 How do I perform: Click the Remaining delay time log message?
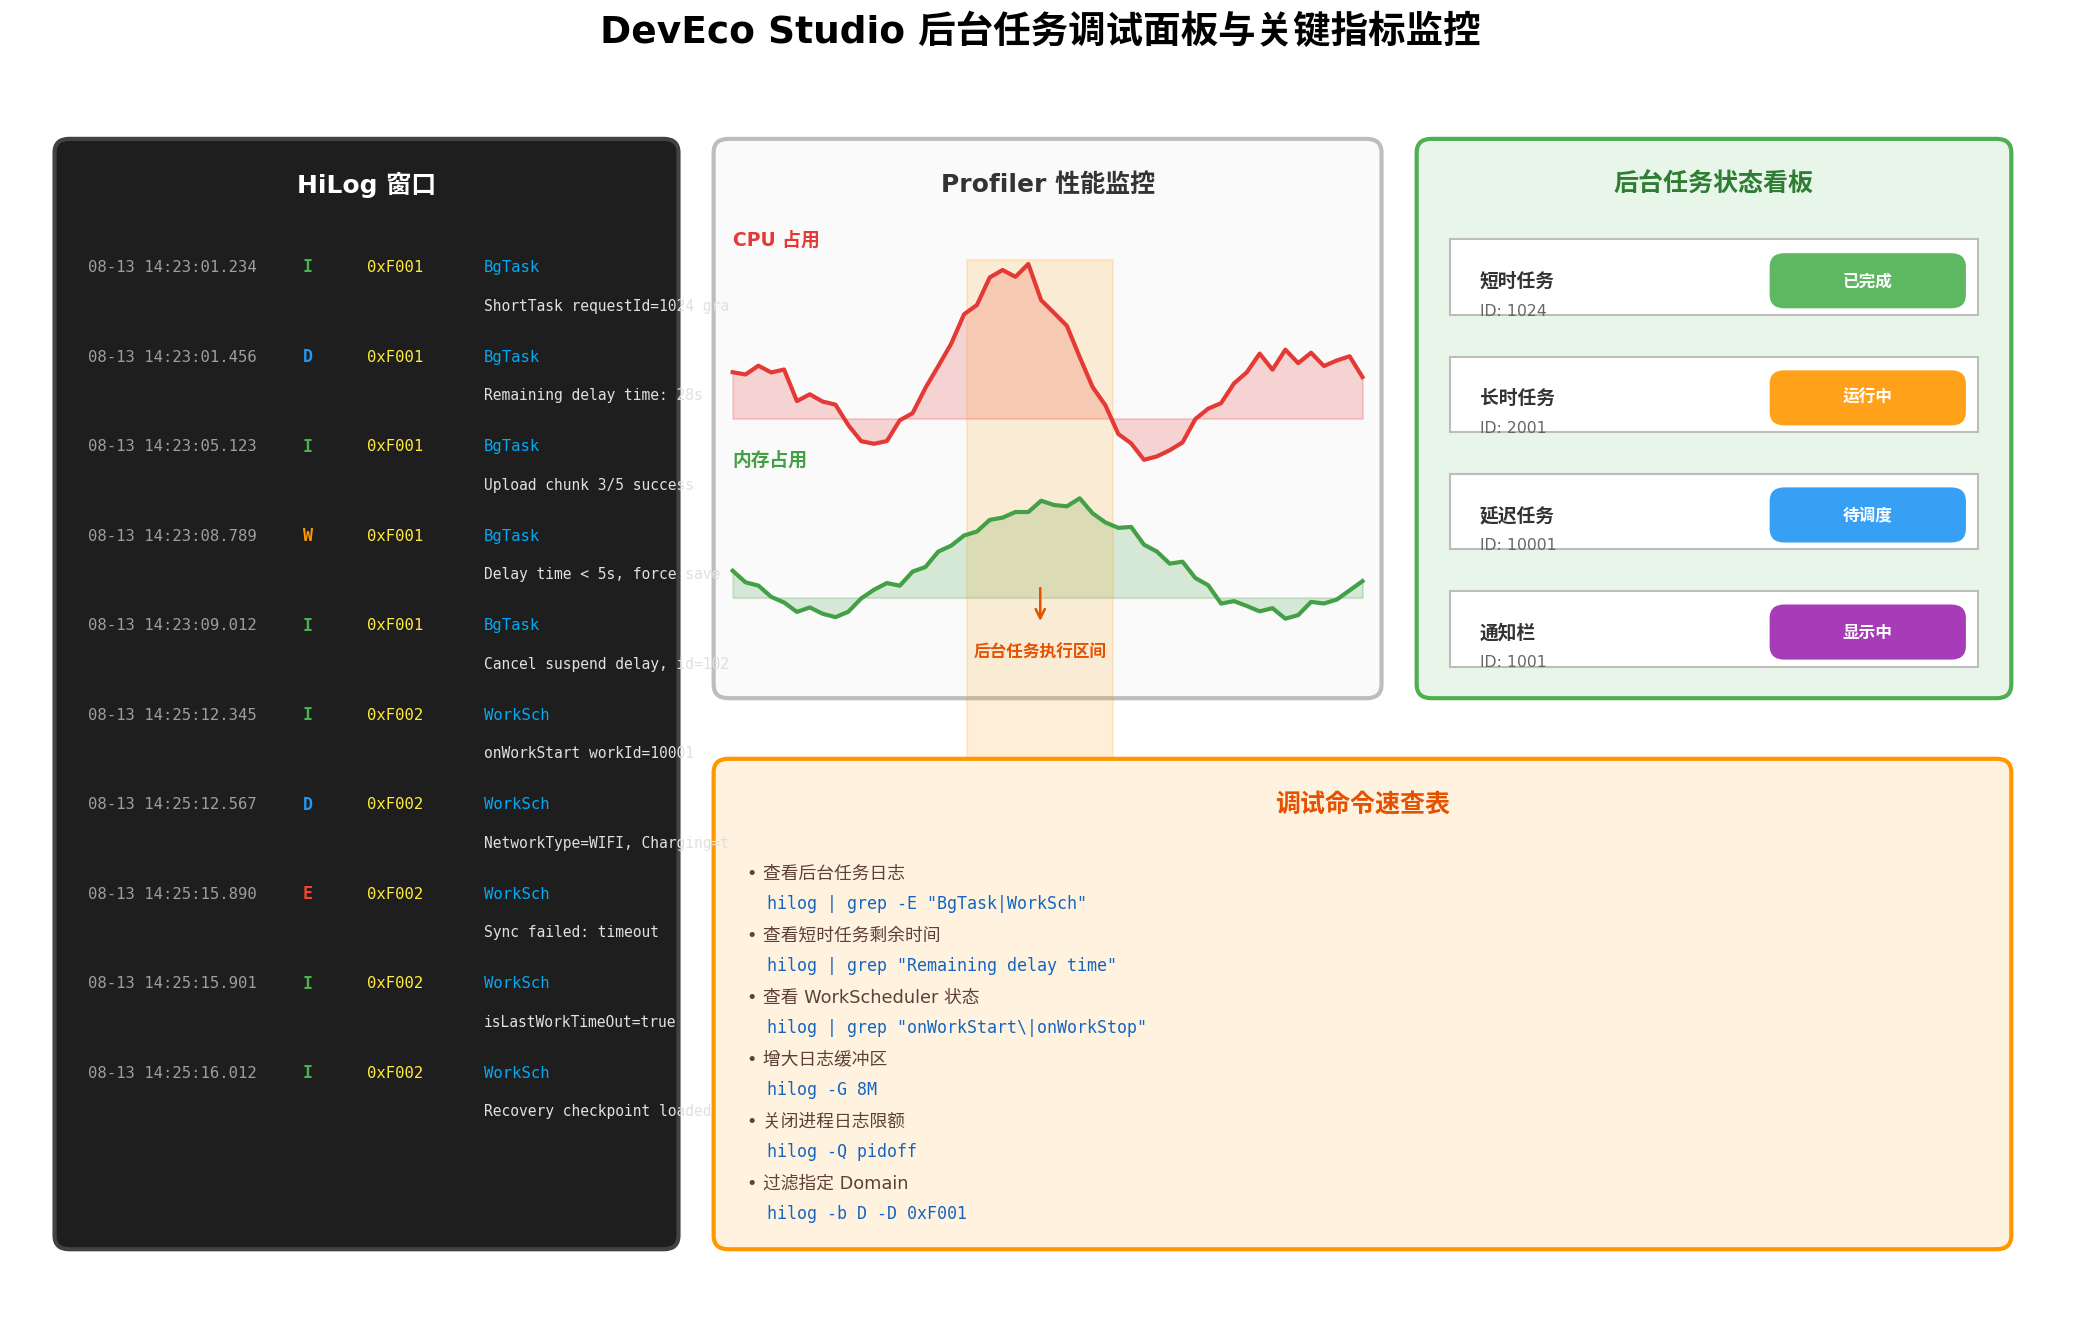point(593,395)
